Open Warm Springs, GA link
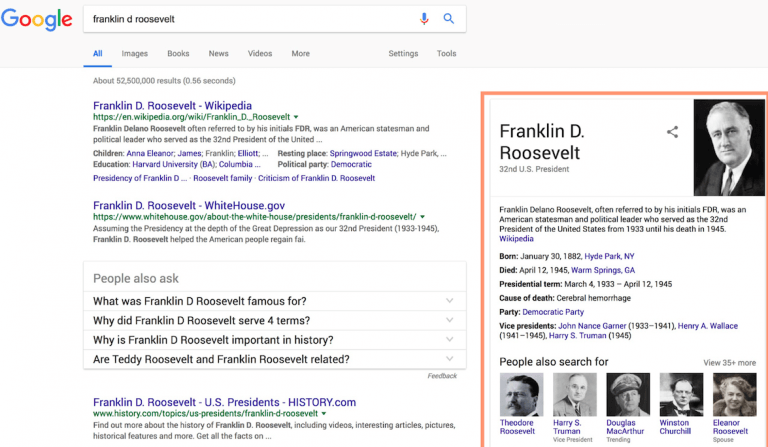Image resolution: width=768 pixels, height=447 pixels. (x=603, y=270)
